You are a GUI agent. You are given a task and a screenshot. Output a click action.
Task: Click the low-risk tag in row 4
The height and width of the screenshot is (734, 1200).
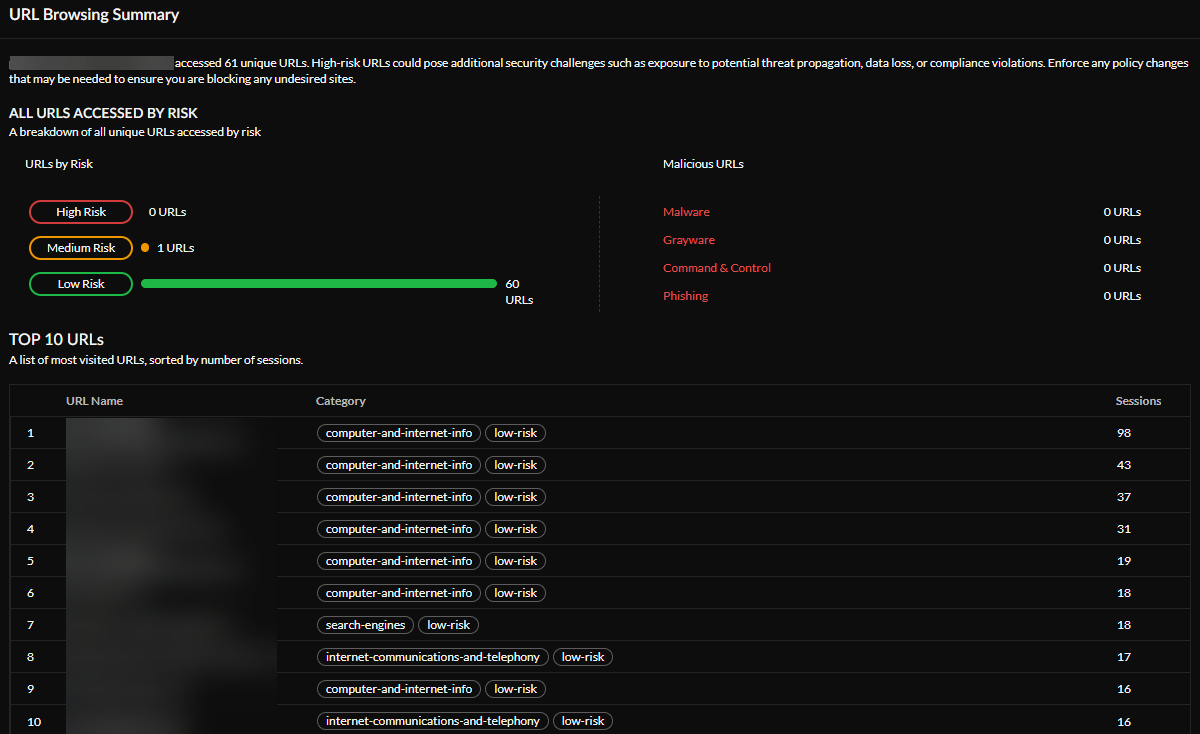[x=516, y=529]
